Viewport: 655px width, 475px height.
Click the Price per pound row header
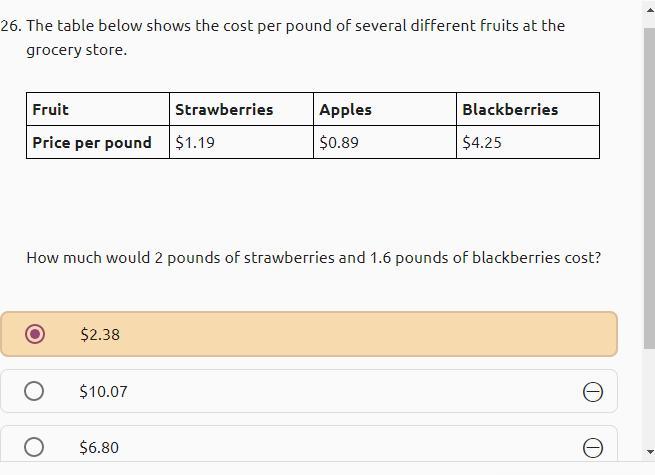coord(92,142)
